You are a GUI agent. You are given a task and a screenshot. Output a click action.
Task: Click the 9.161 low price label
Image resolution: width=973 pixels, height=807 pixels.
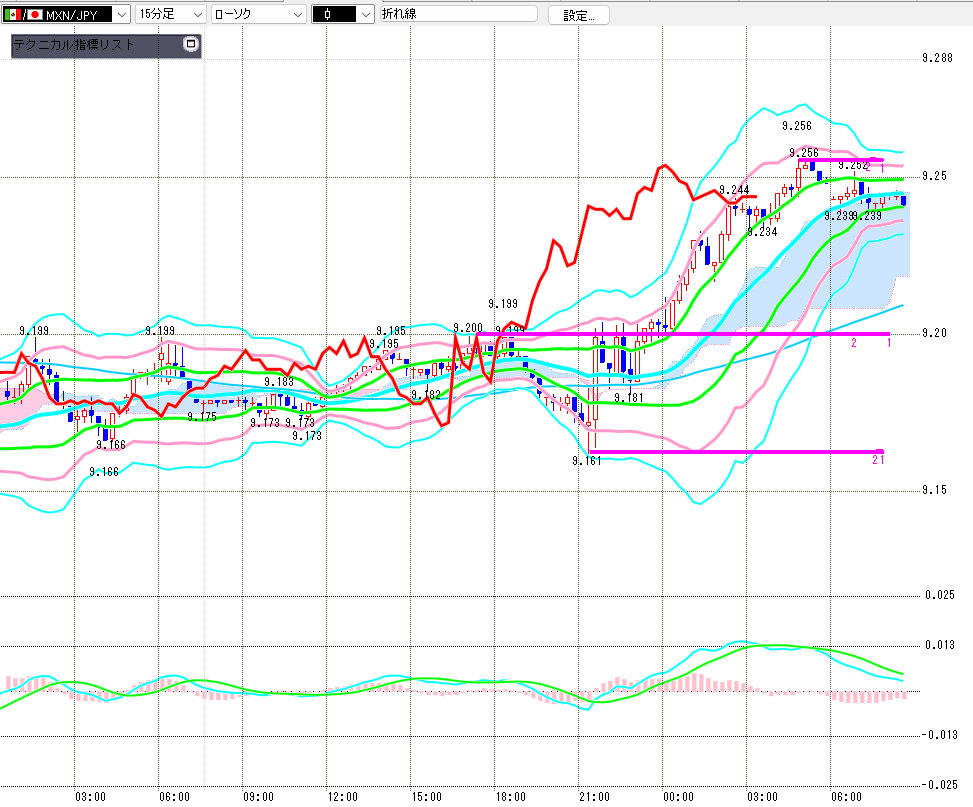coord(586,461)
